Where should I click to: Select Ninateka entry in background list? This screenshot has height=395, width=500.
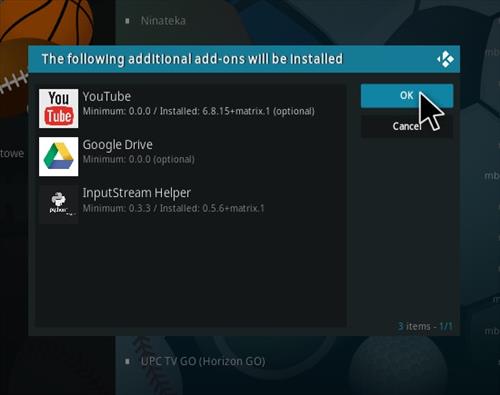point(163,21)
